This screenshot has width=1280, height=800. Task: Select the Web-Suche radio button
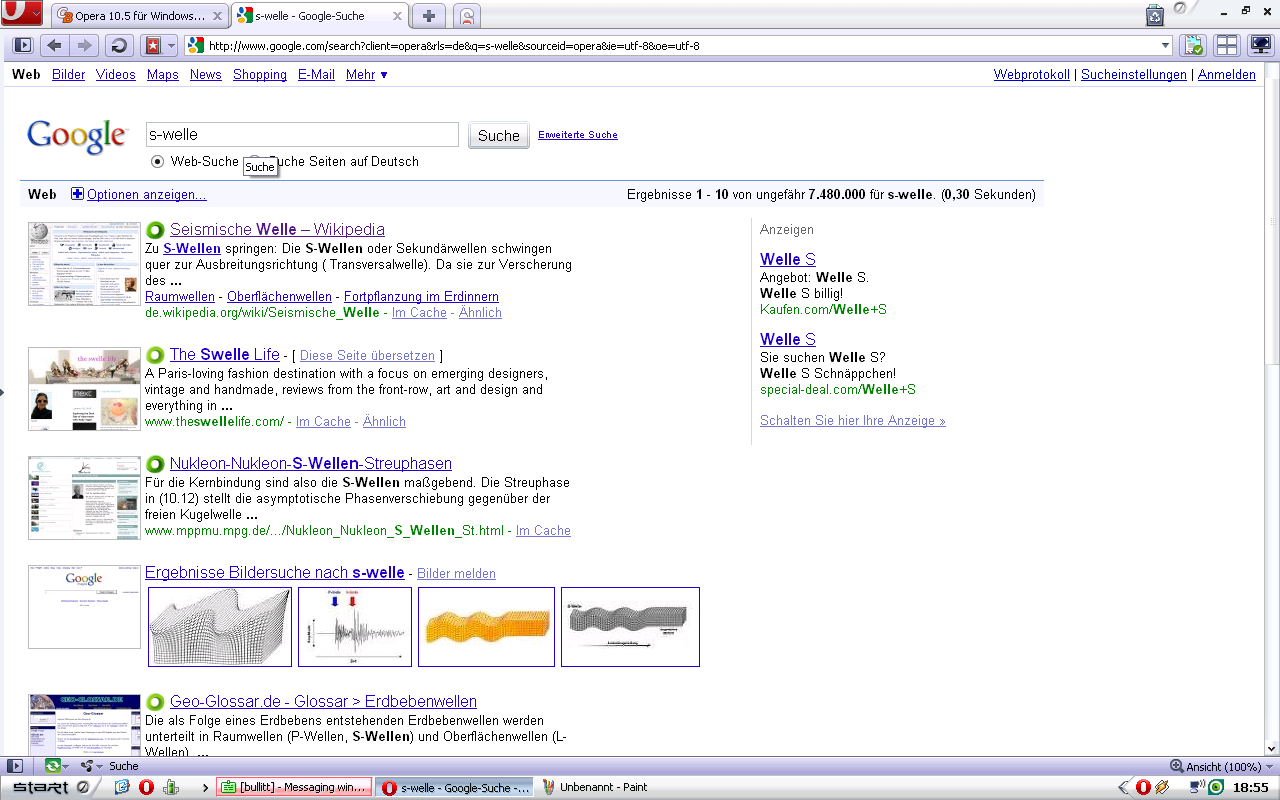click(158, 161)
